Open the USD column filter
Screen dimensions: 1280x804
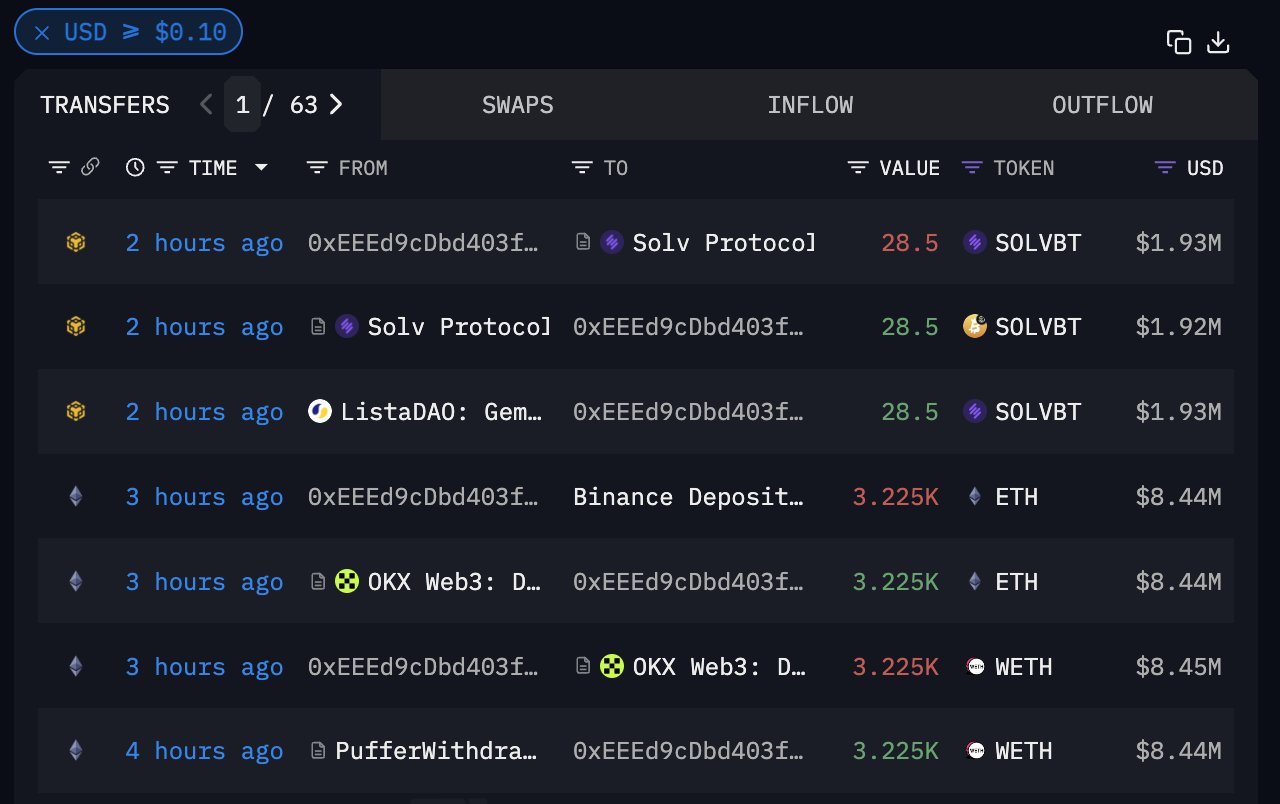pos(1165,168)
